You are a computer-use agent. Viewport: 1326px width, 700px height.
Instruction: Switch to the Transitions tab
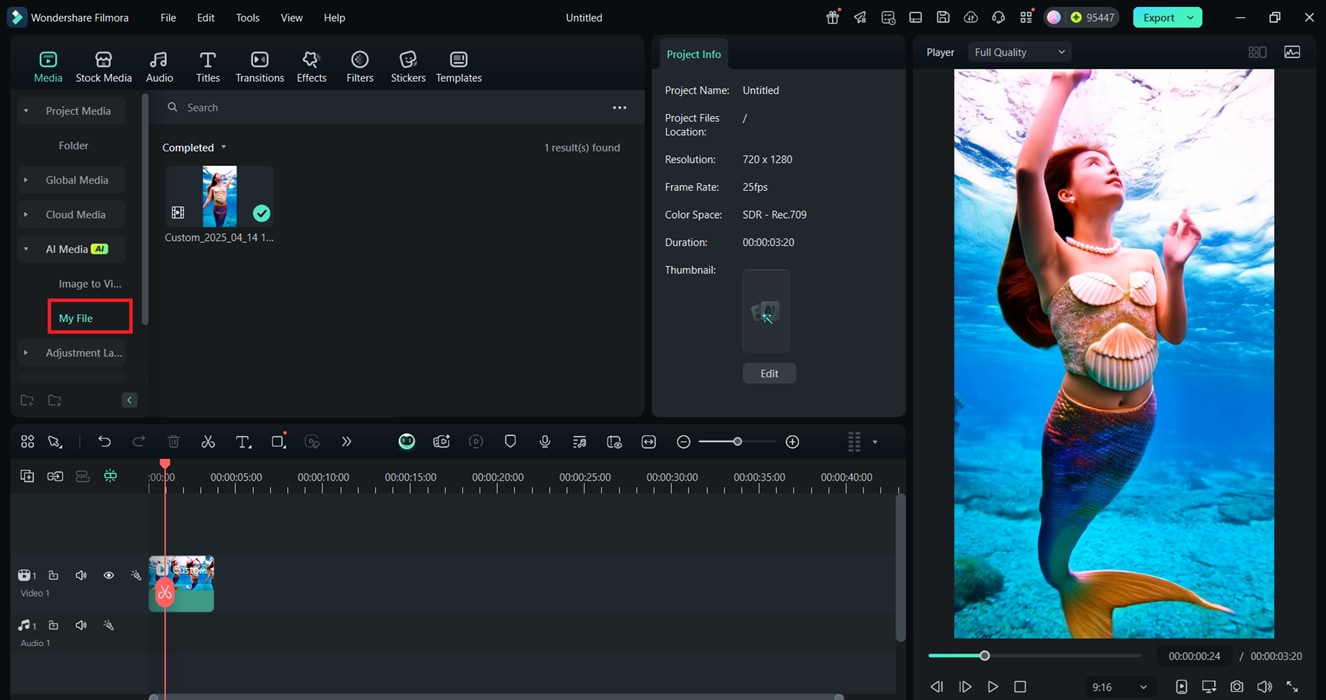[260, 66]
